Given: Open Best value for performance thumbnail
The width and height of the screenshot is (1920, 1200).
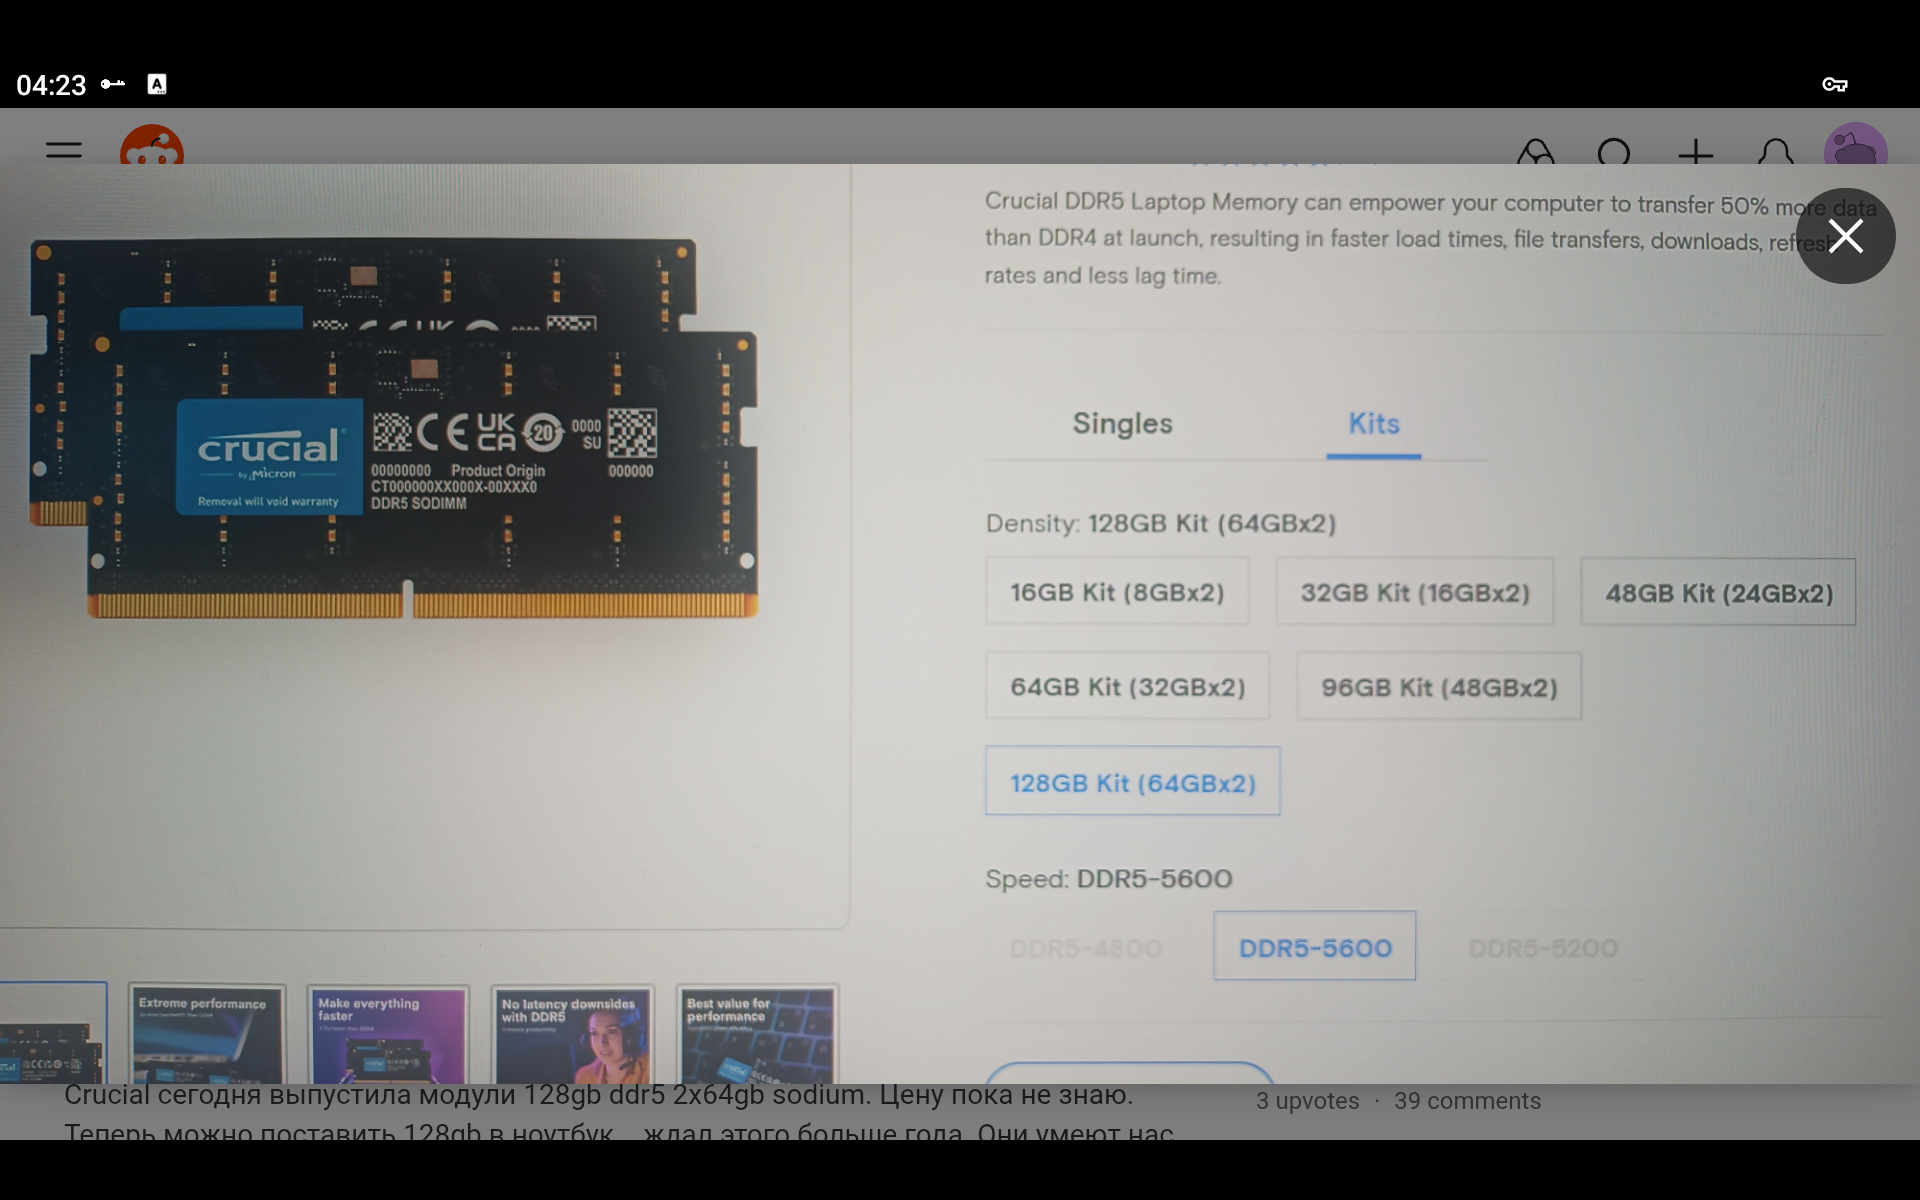Looking at the screenshot, I should [757, 1035].
